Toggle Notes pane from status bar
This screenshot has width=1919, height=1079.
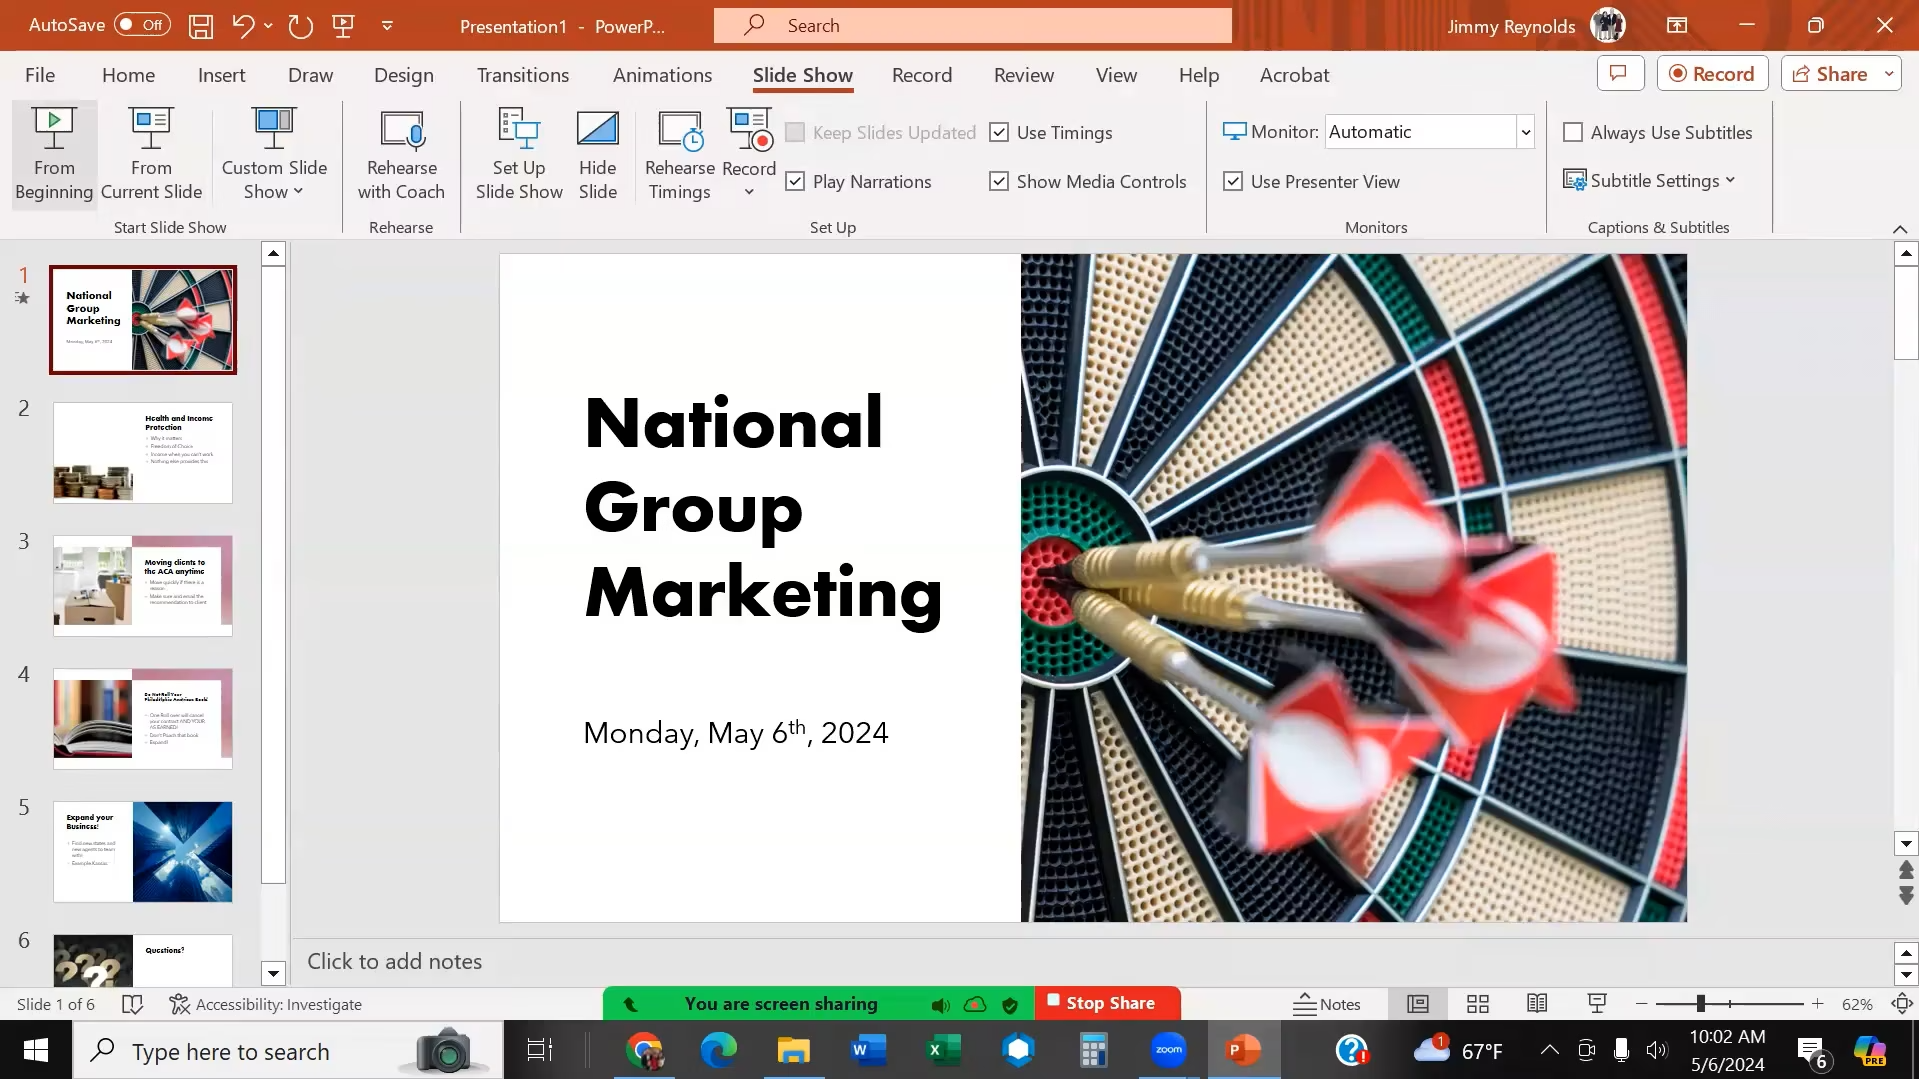[1326, 1004]
